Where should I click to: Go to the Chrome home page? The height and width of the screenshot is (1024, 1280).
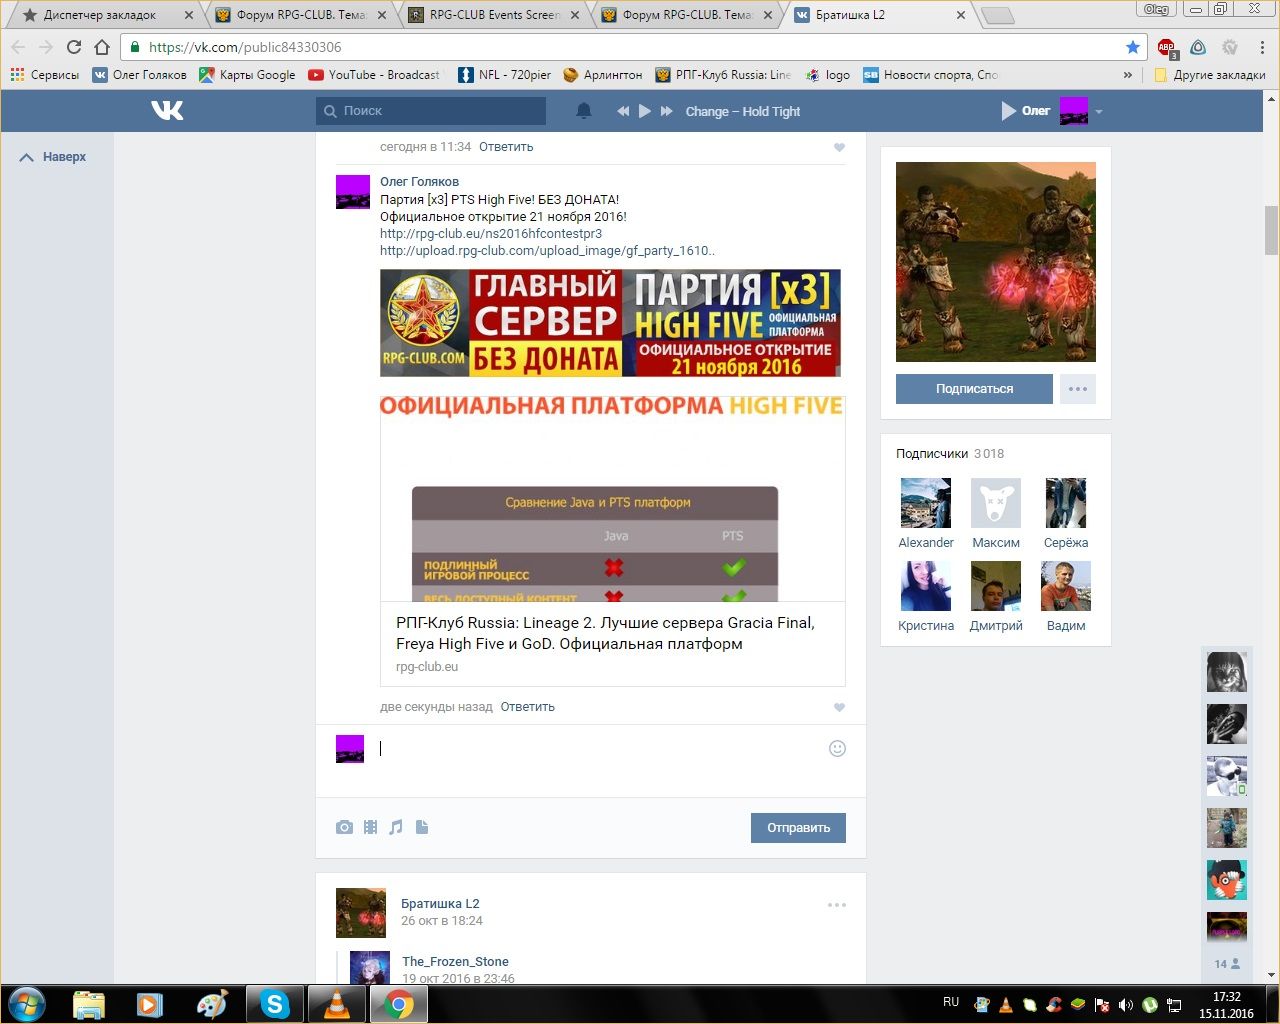pos(101,47)
